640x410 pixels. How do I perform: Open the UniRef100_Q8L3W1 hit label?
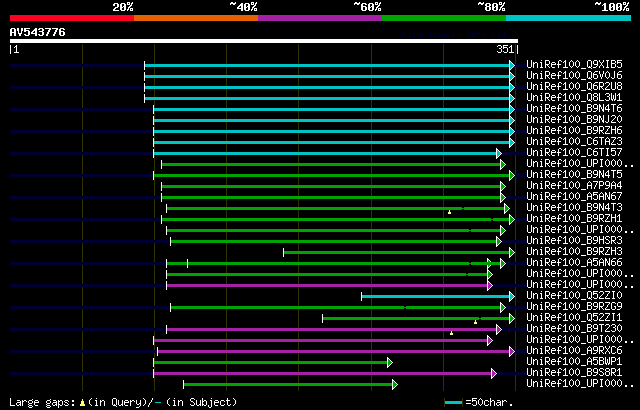pos(574,98)
